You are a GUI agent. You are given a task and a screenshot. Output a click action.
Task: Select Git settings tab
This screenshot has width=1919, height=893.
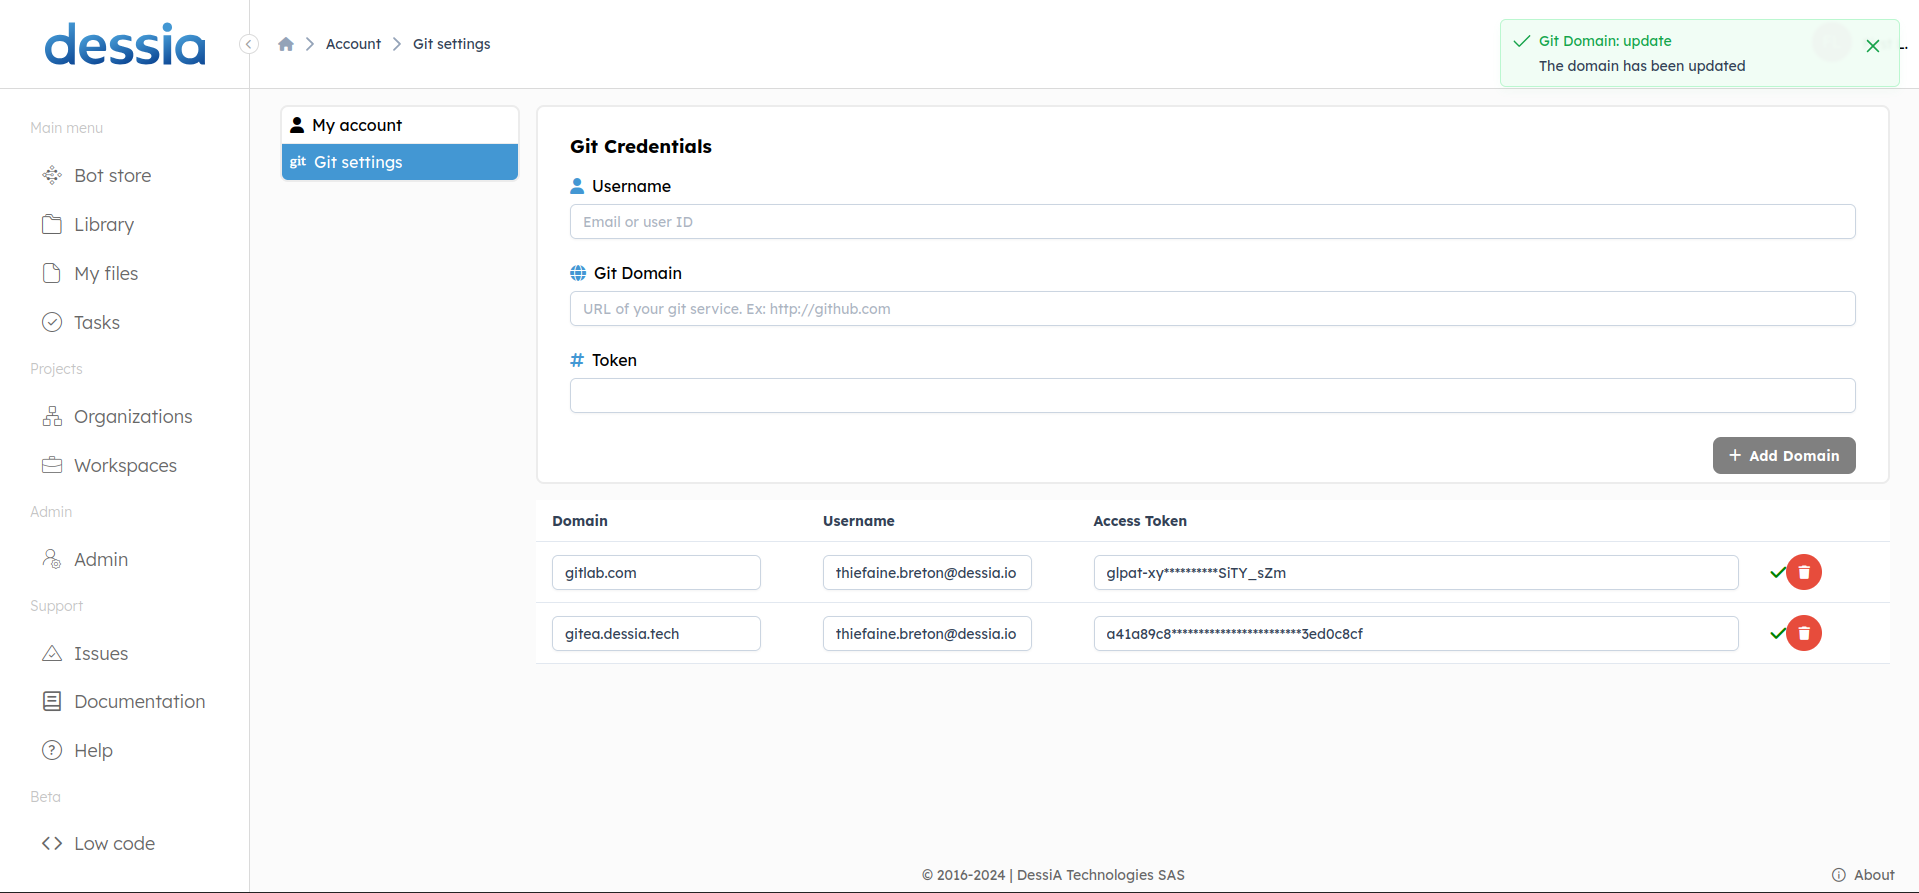click(x=400, y=162)
